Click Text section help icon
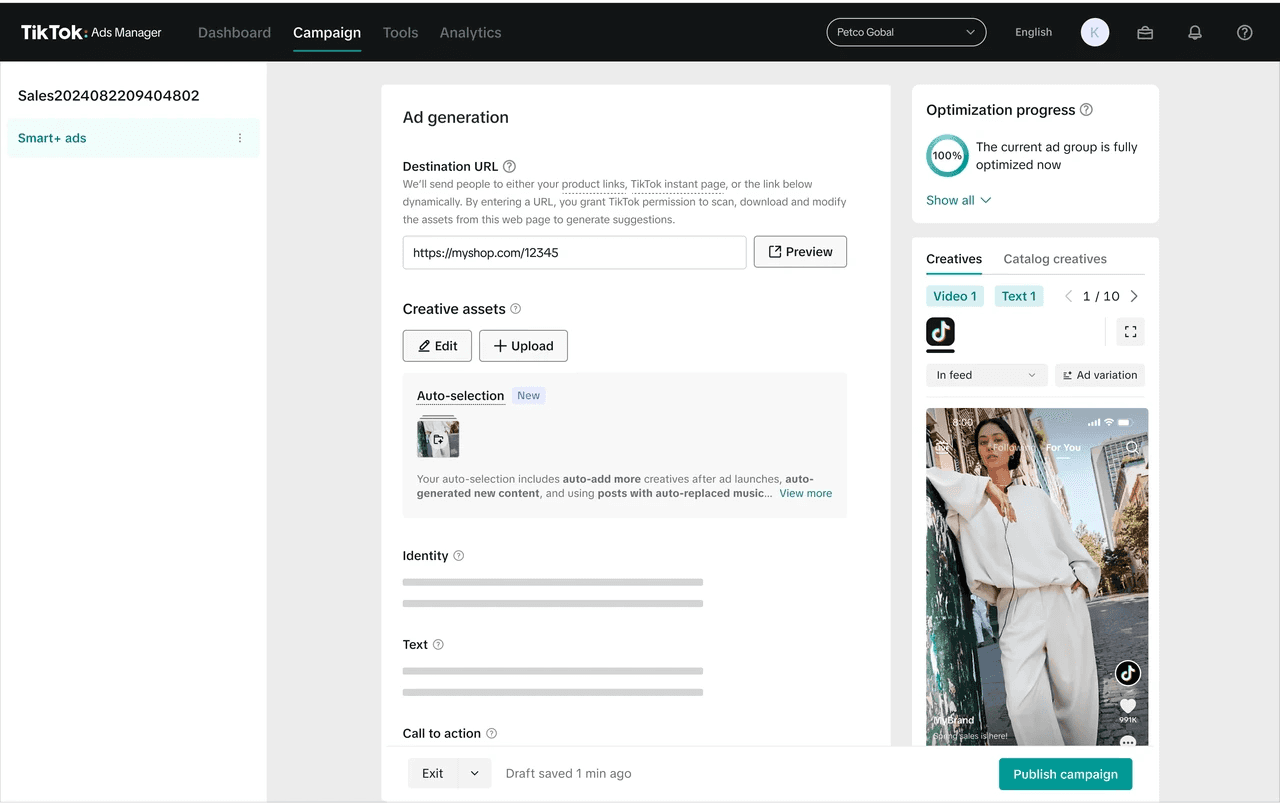 (x=438, y=645)
